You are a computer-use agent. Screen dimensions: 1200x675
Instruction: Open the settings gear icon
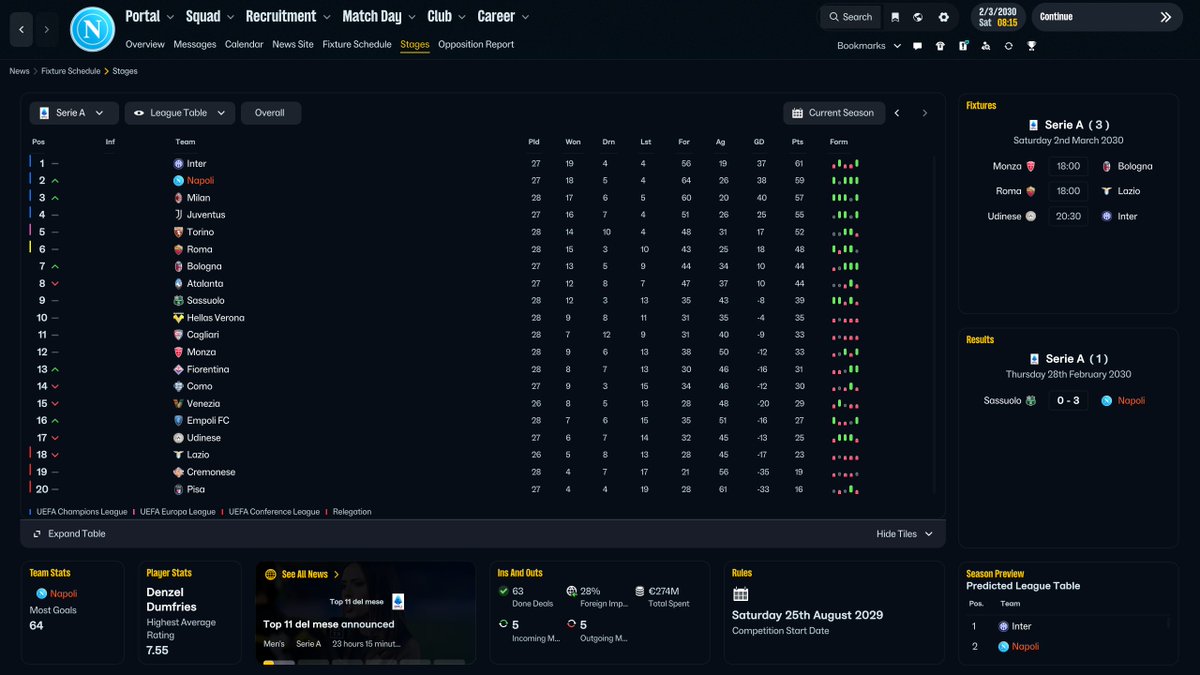(944, 17)
